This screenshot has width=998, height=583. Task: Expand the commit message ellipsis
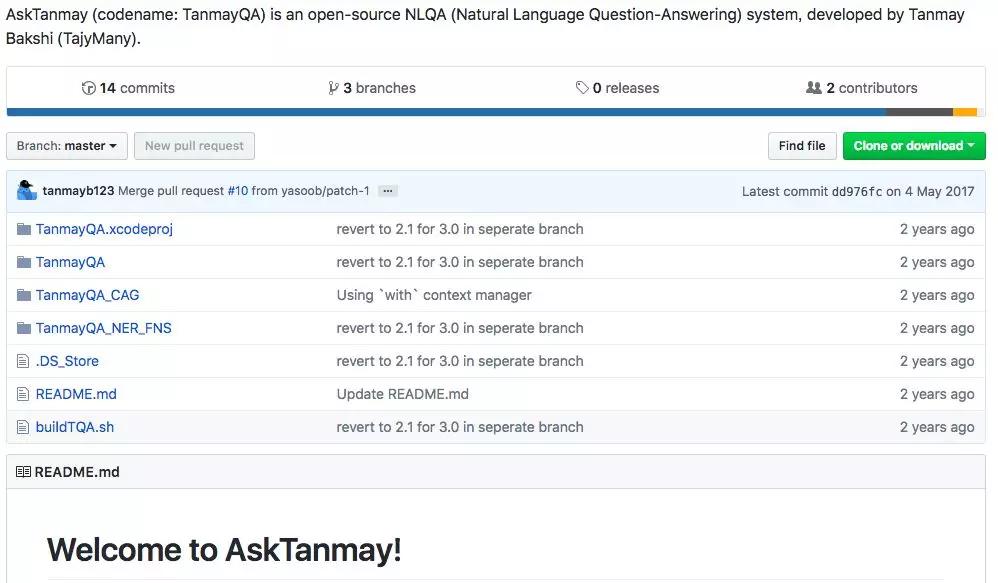click(388, 191)
